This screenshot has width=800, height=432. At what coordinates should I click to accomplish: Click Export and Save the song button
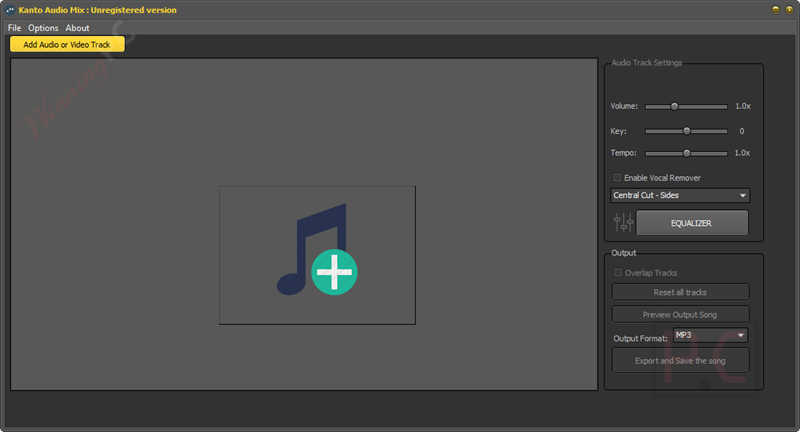point(681,361)
